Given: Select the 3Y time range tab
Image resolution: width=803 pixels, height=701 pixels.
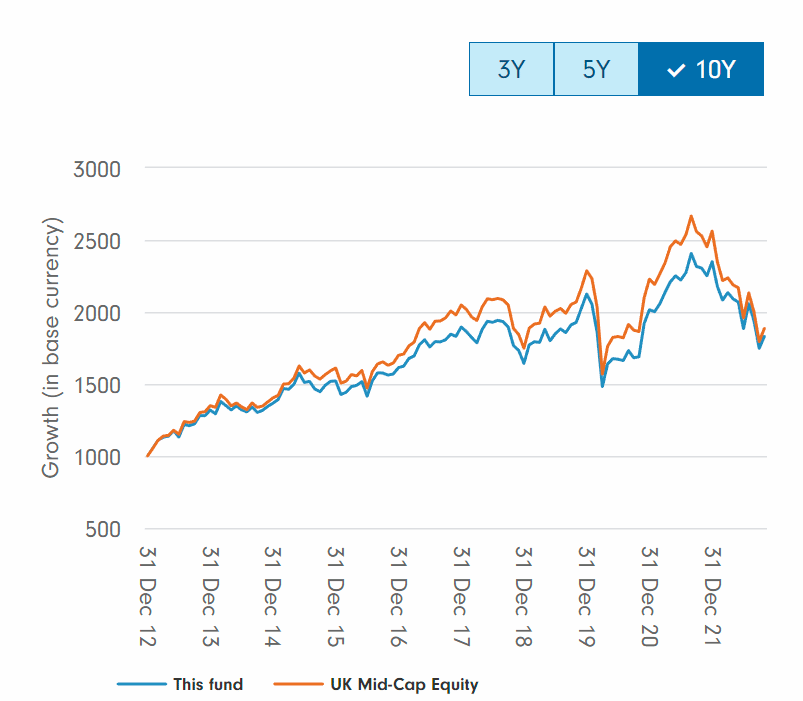Looking at the screenshot, I should 511,69.
